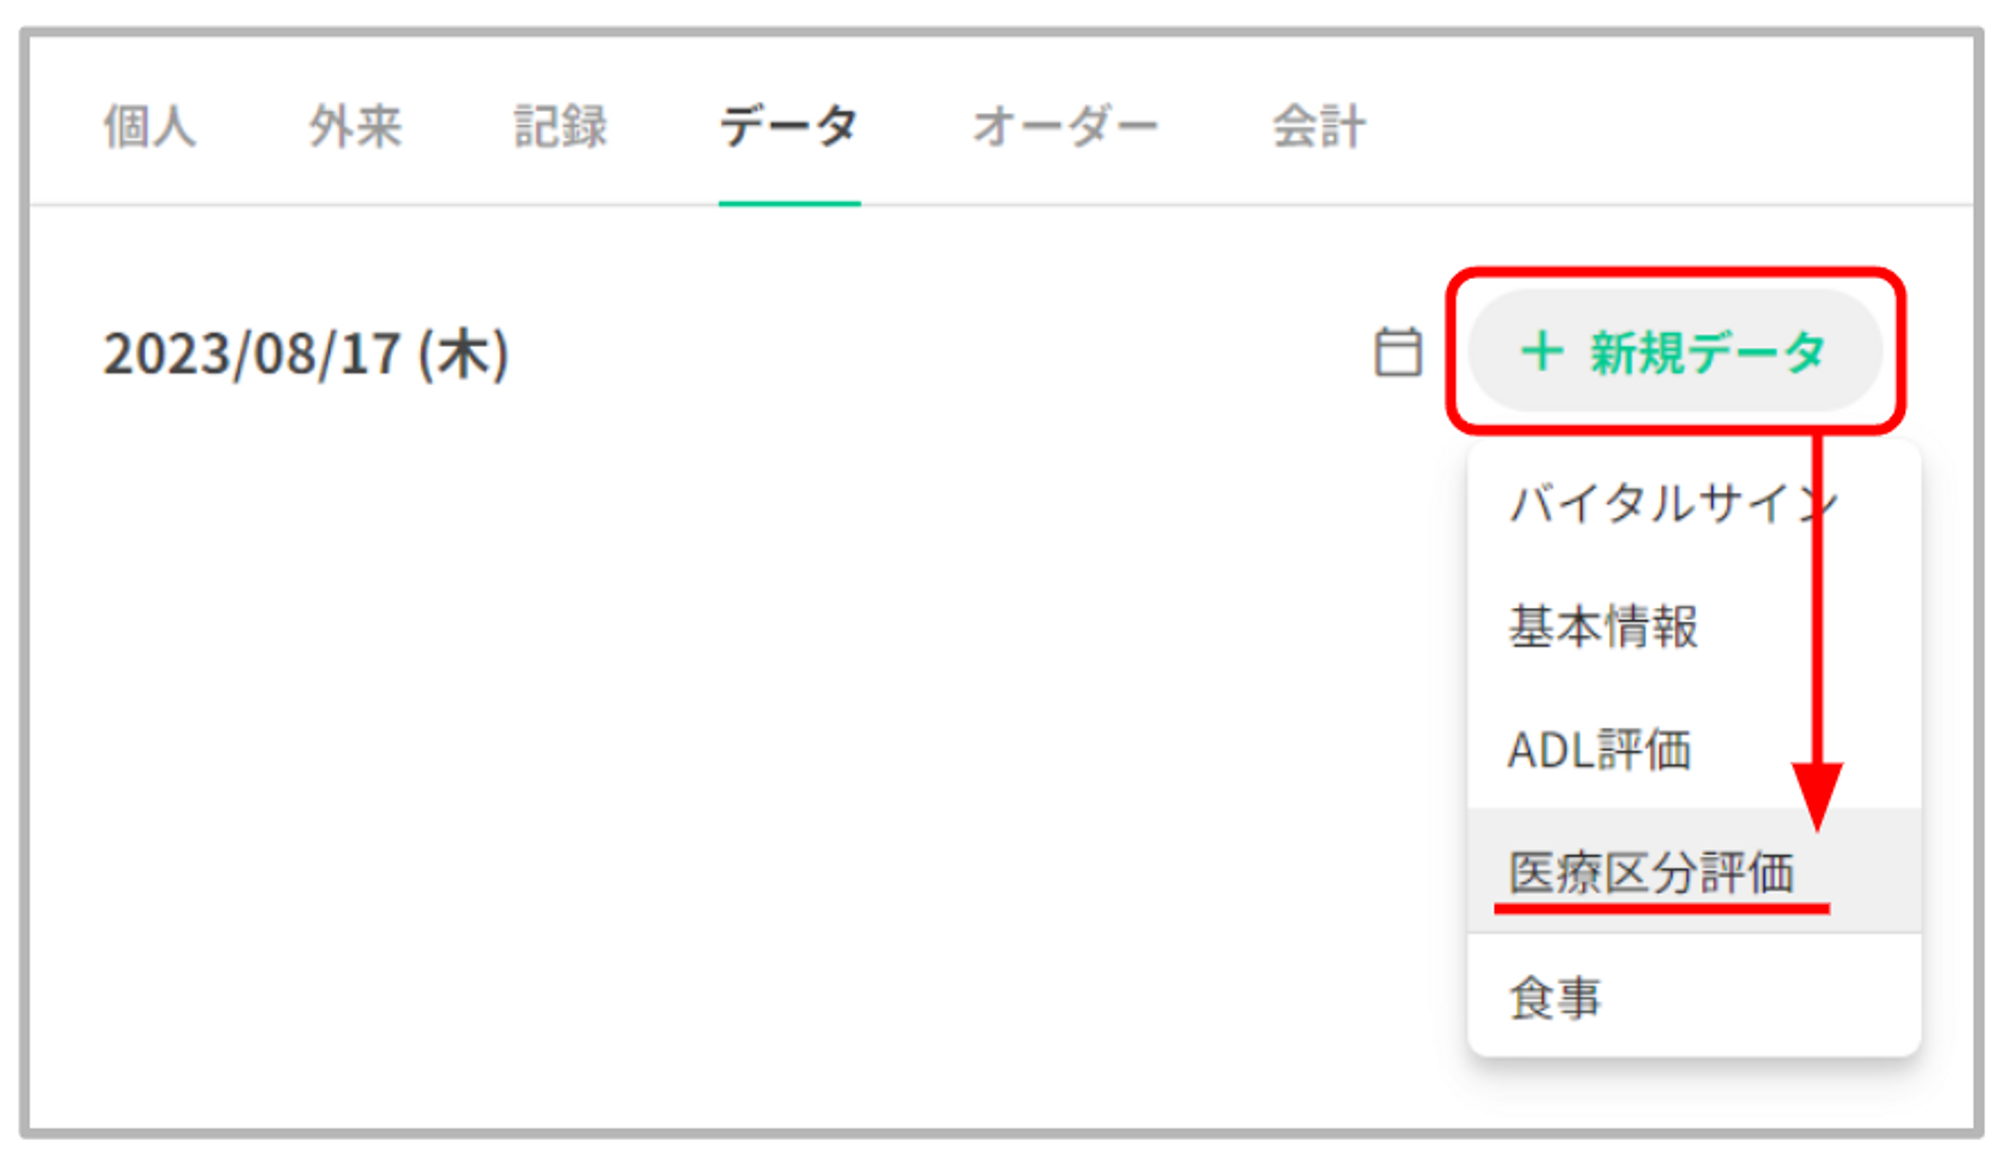Click the plus icon on 新規データ

(x=1541, y=352)
